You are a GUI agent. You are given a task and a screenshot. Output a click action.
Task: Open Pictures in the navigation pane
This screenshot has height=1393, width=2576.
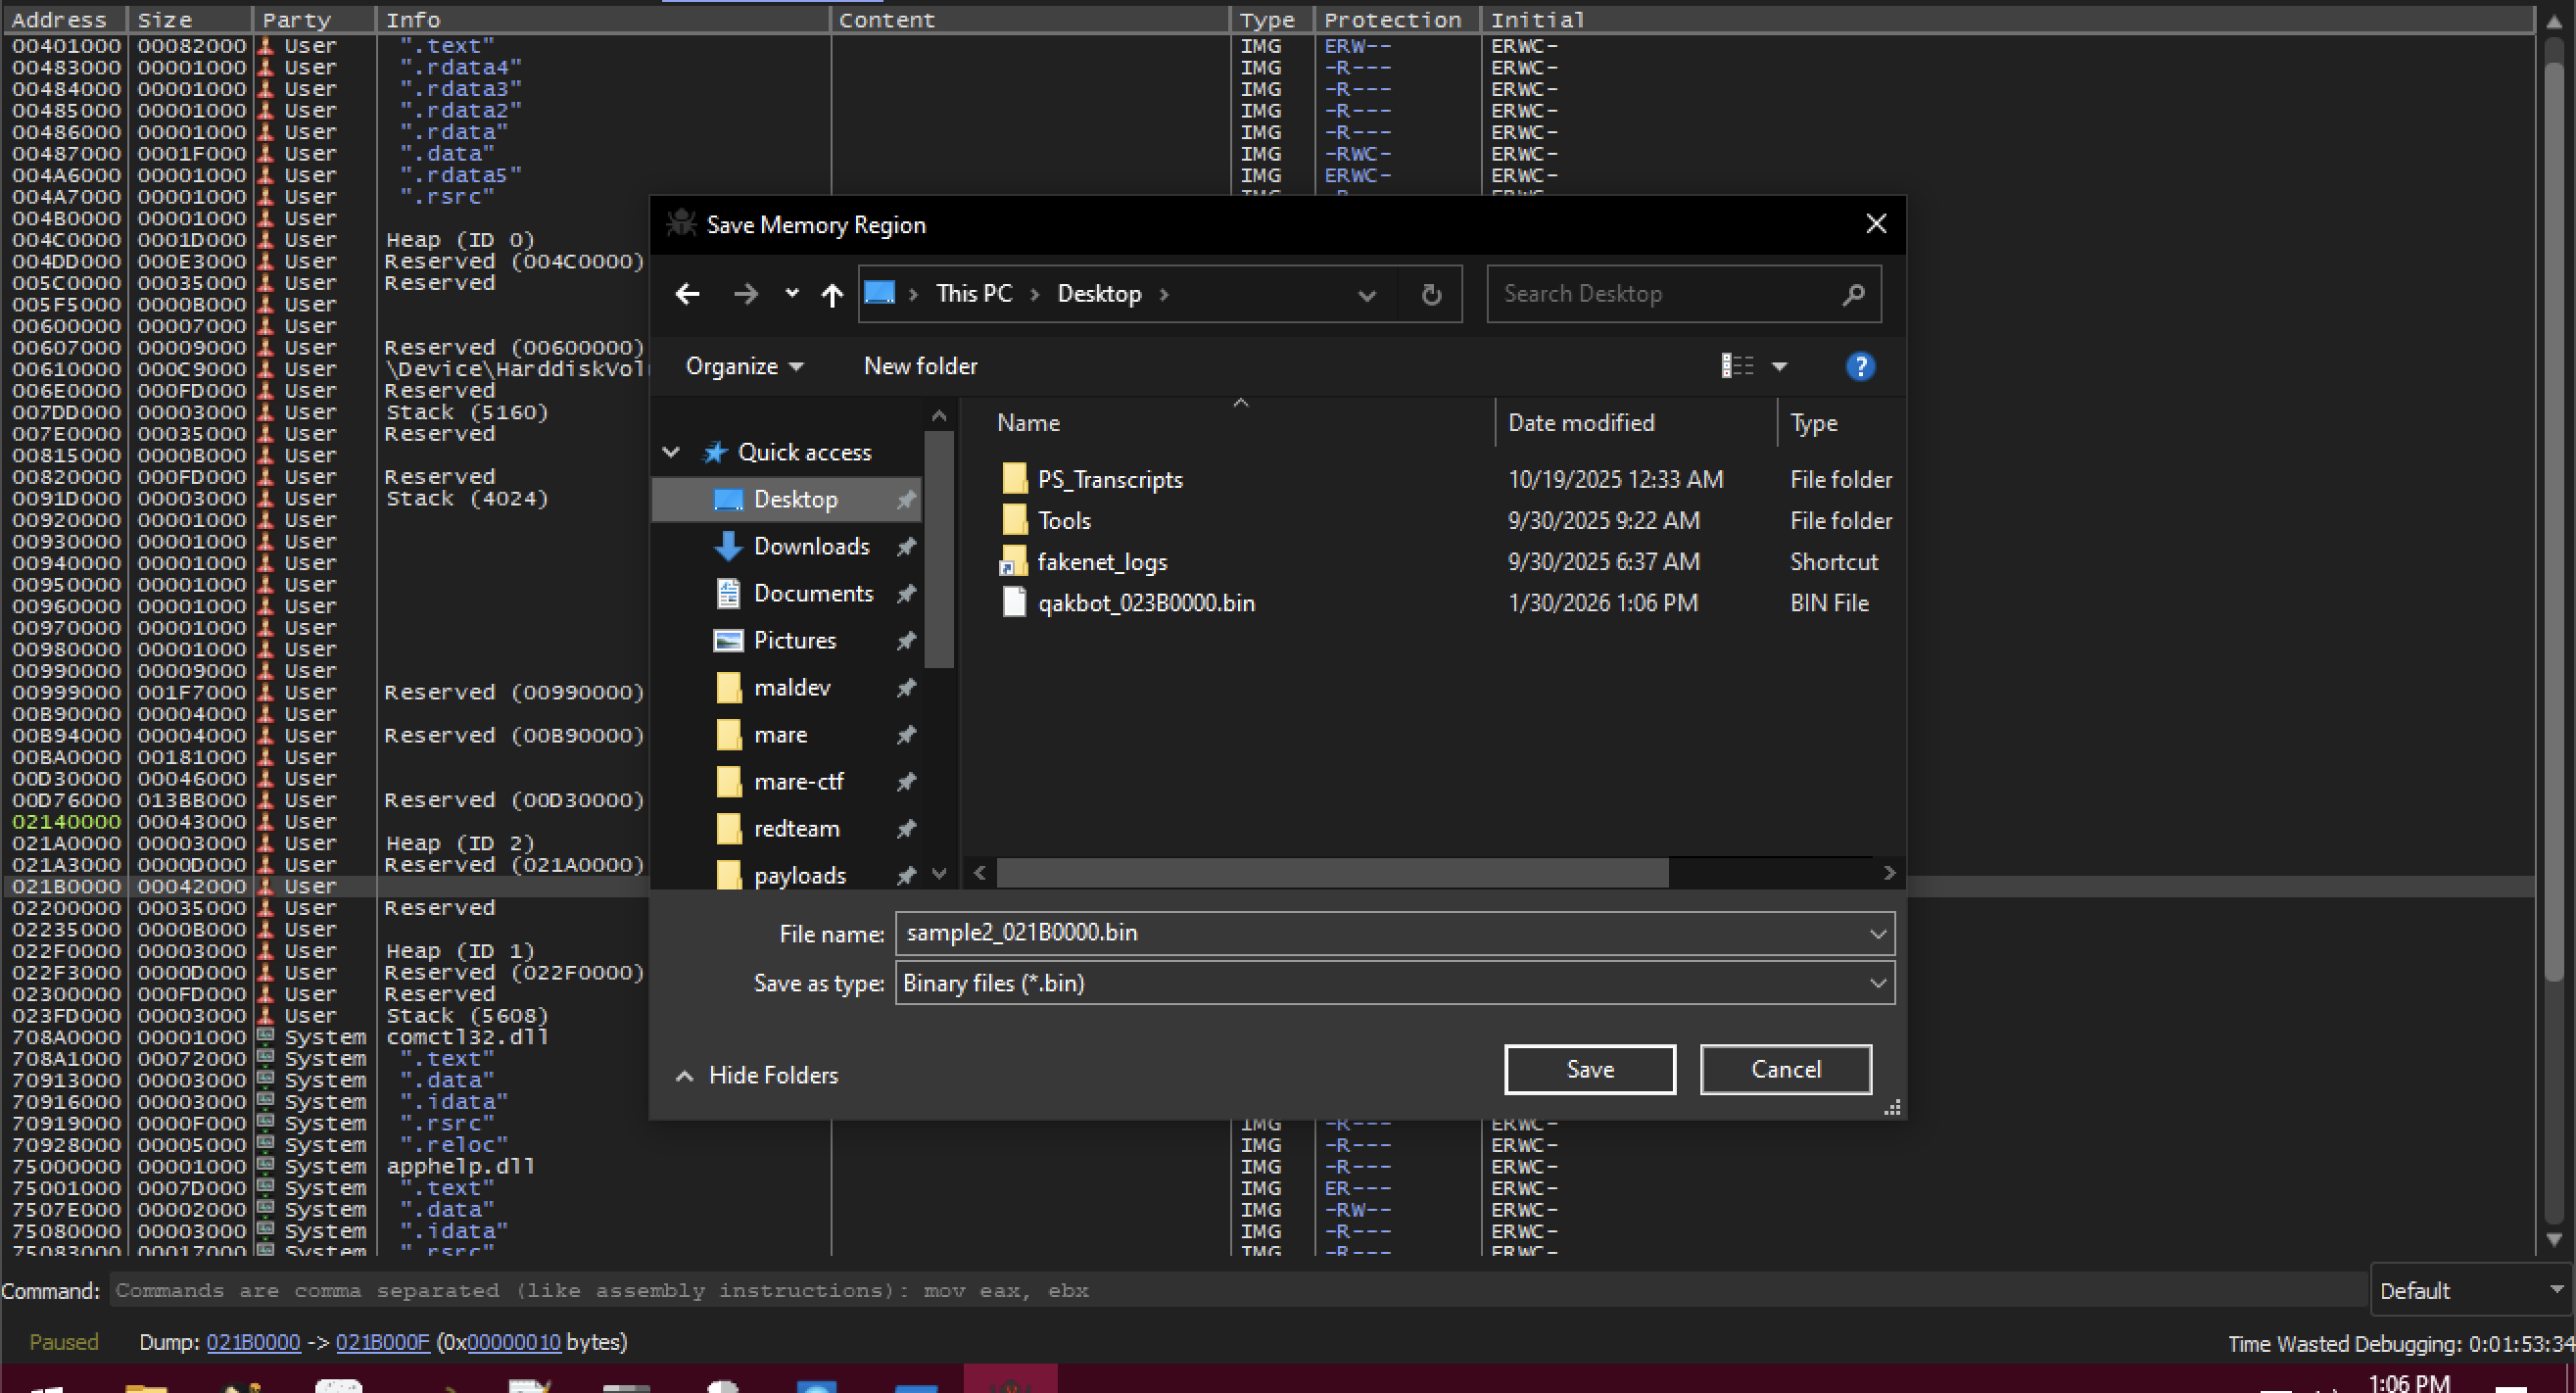[794, 640]
